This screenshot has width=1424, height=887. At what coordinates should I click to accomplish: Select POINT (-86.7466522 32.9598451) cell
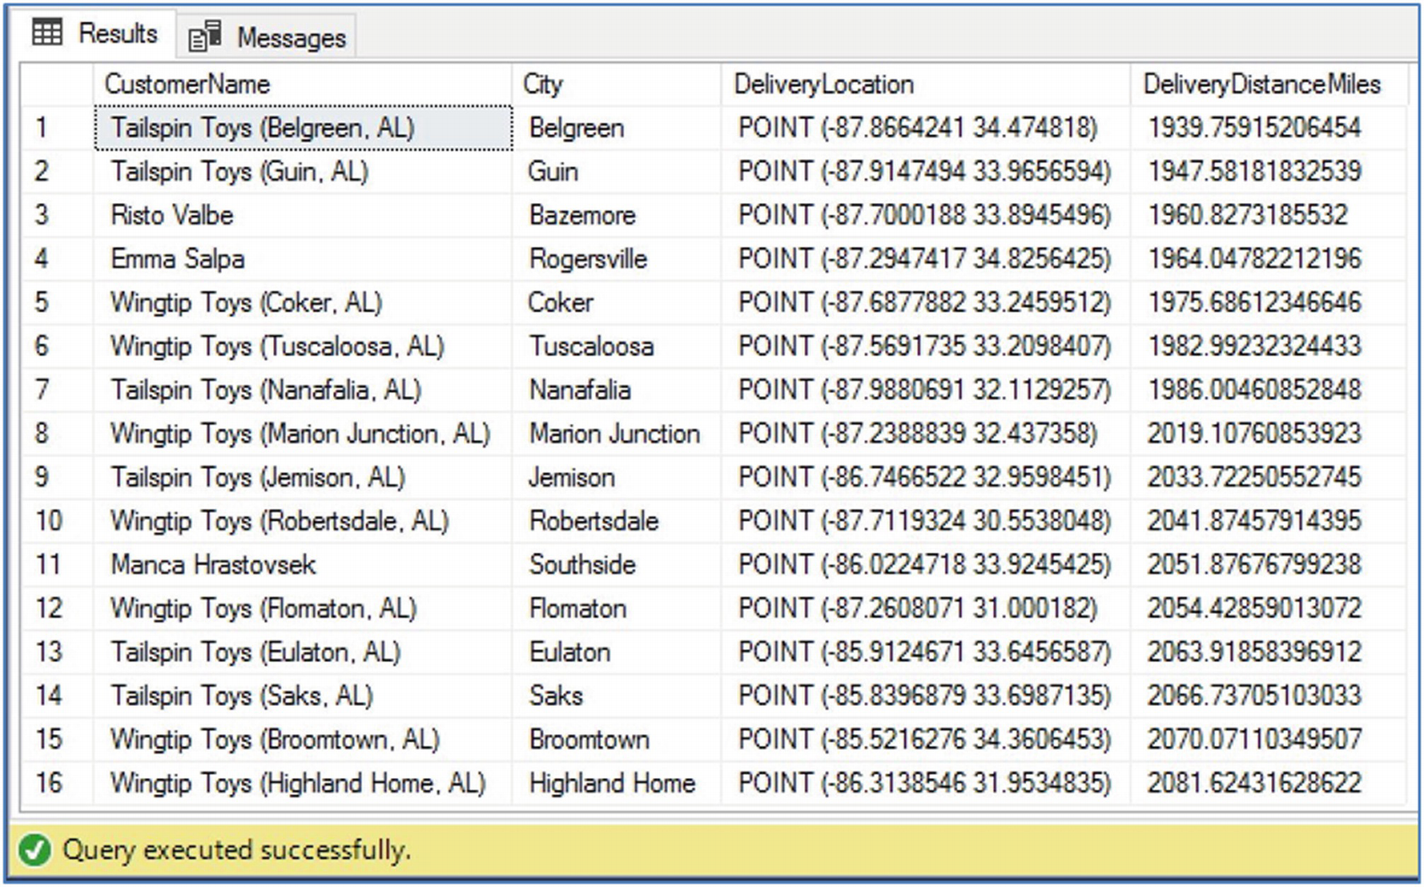point(926,477)
